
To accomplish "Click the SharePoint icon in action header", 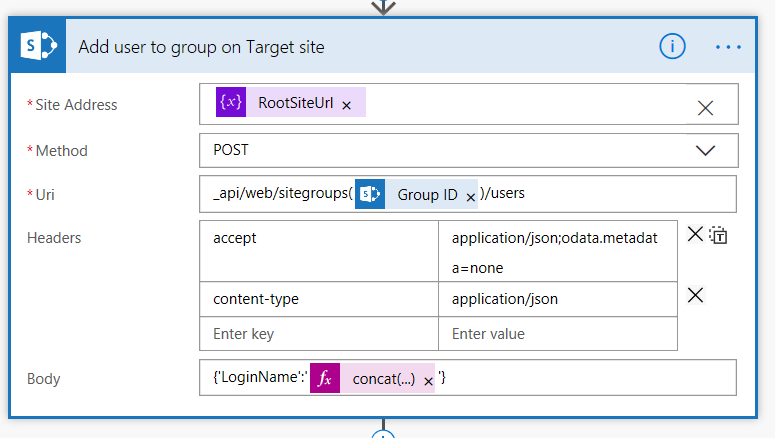I will pos(37,47).
